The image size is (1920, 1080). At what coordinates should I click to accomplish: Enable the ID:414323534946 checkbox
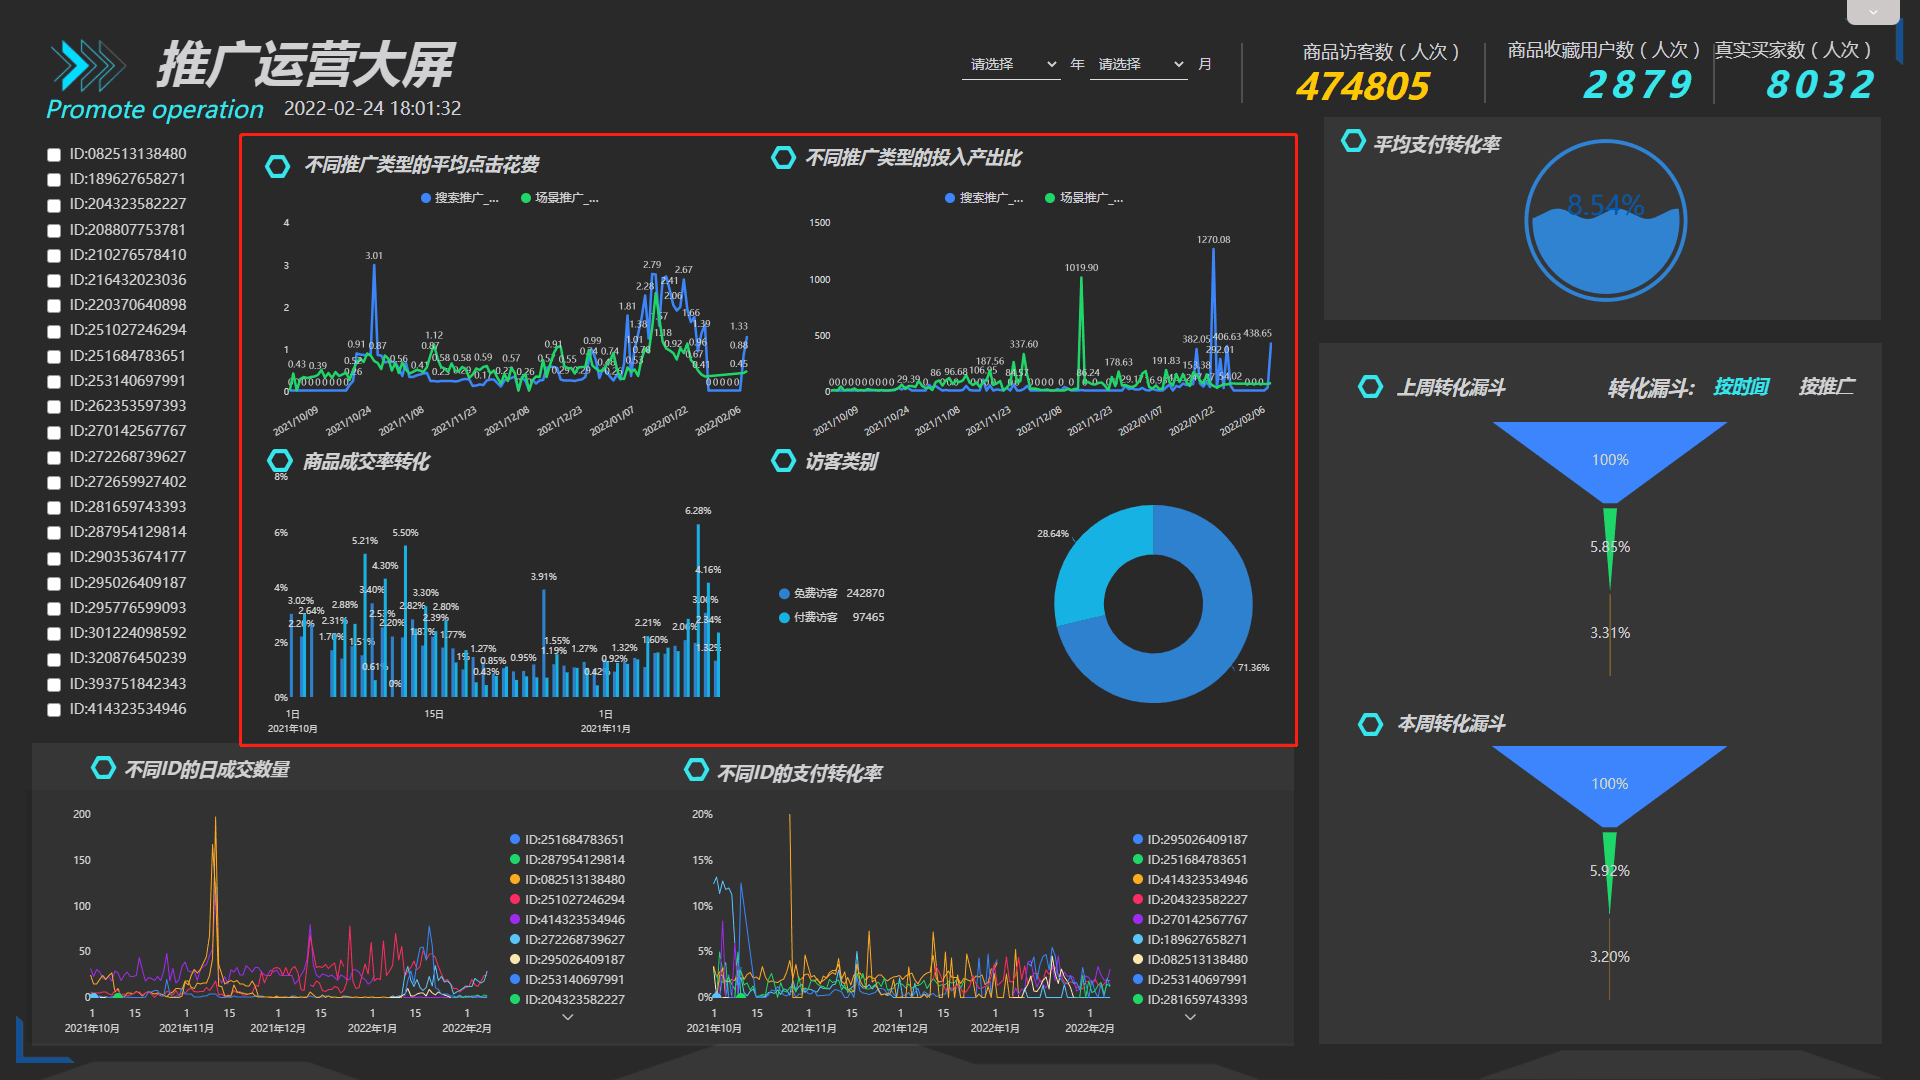pos(54,709)
